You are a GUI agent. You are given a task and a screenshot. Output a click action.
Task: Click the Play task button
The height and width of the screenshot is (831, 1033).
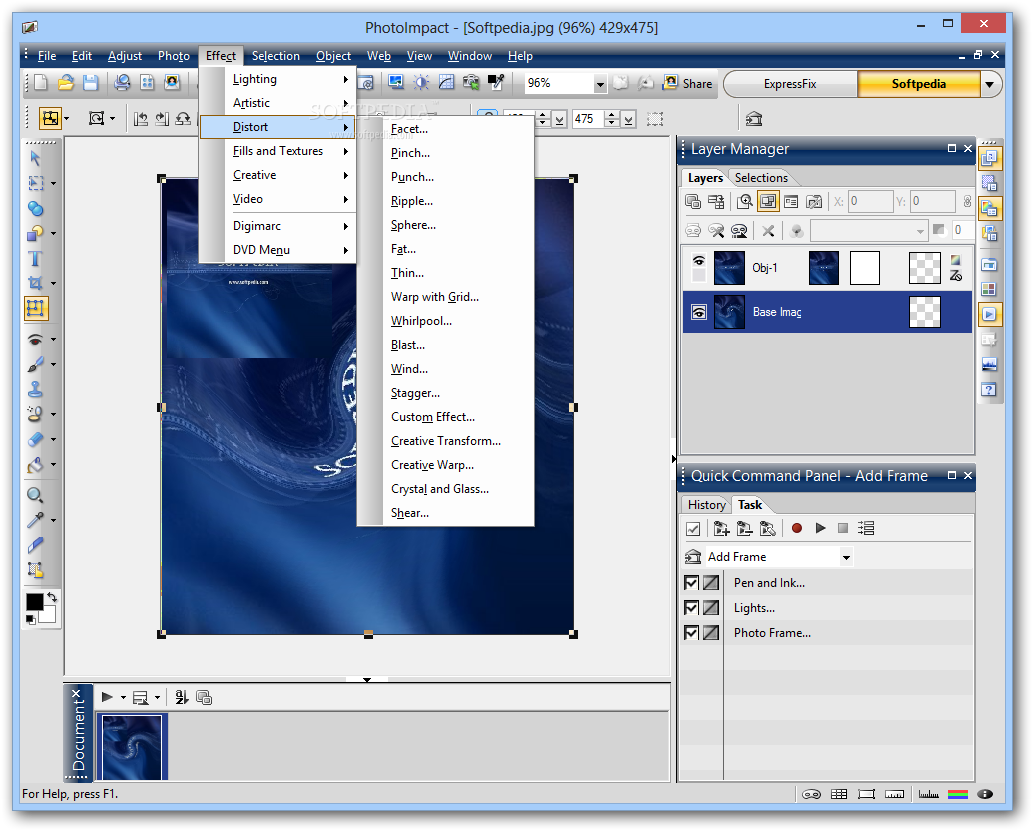point(820,528)
